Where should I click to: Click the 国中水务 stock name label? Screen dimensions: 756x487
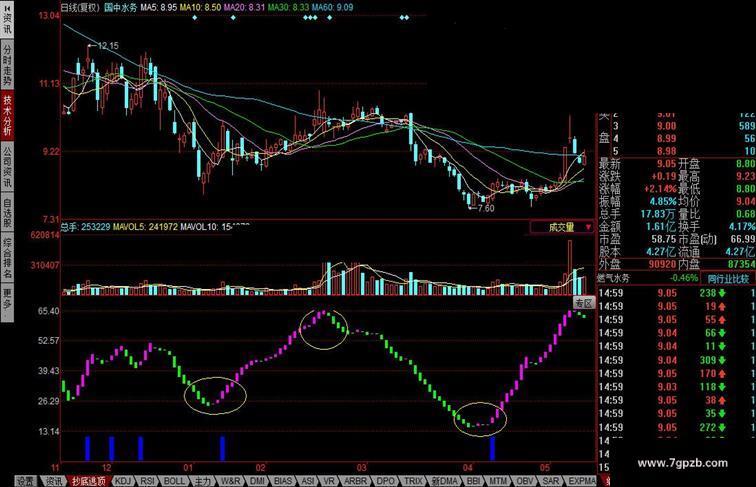tap(121, 7)
